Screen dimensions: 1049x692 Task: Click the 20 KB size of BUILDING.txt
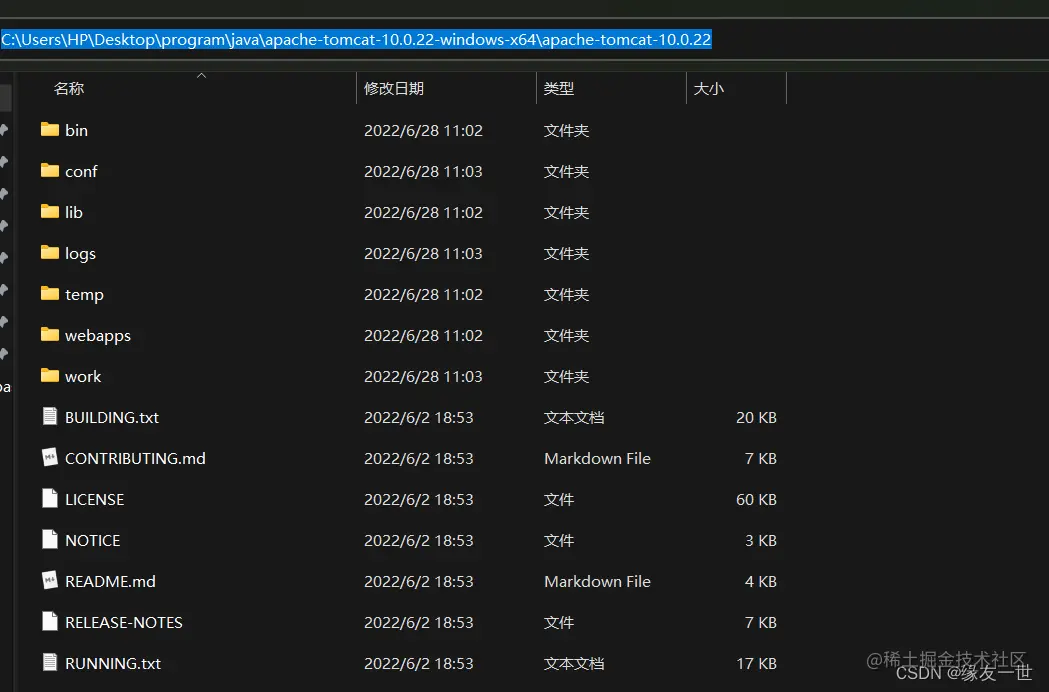click(756, 418)
